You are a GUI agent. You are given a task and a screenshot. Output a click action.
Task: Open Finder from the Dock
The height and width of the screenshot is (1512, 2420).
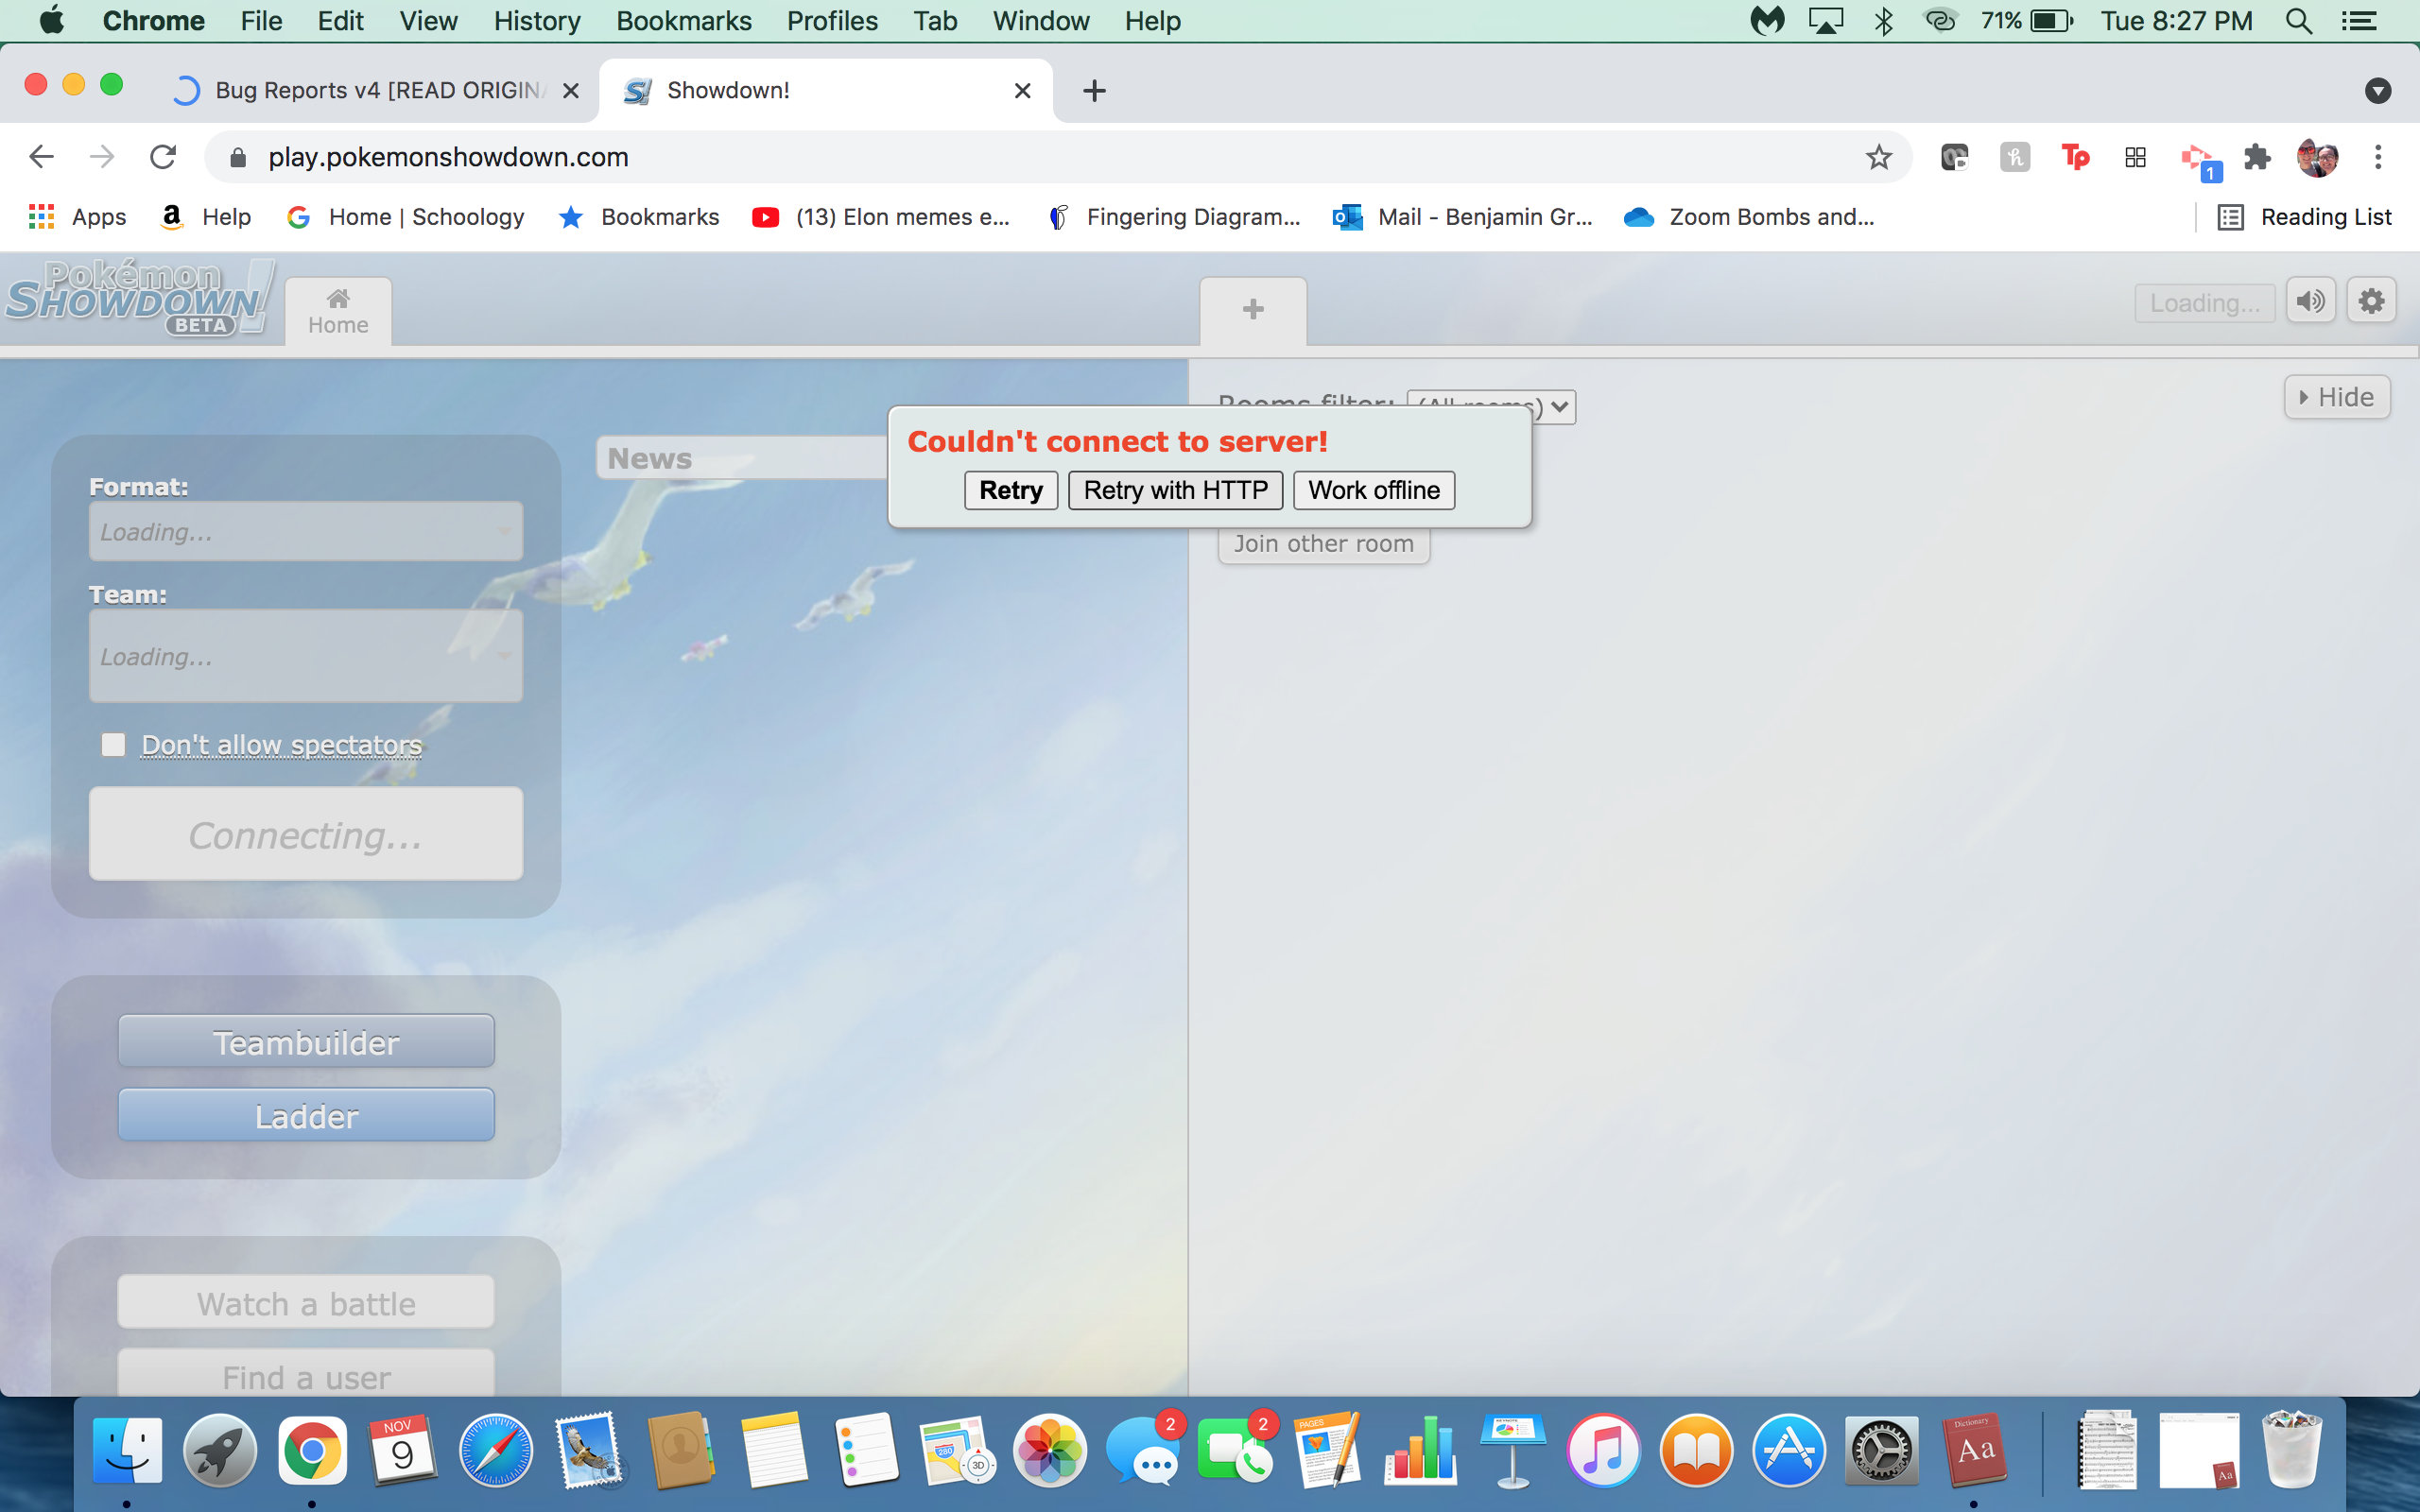pos(127,1449)
